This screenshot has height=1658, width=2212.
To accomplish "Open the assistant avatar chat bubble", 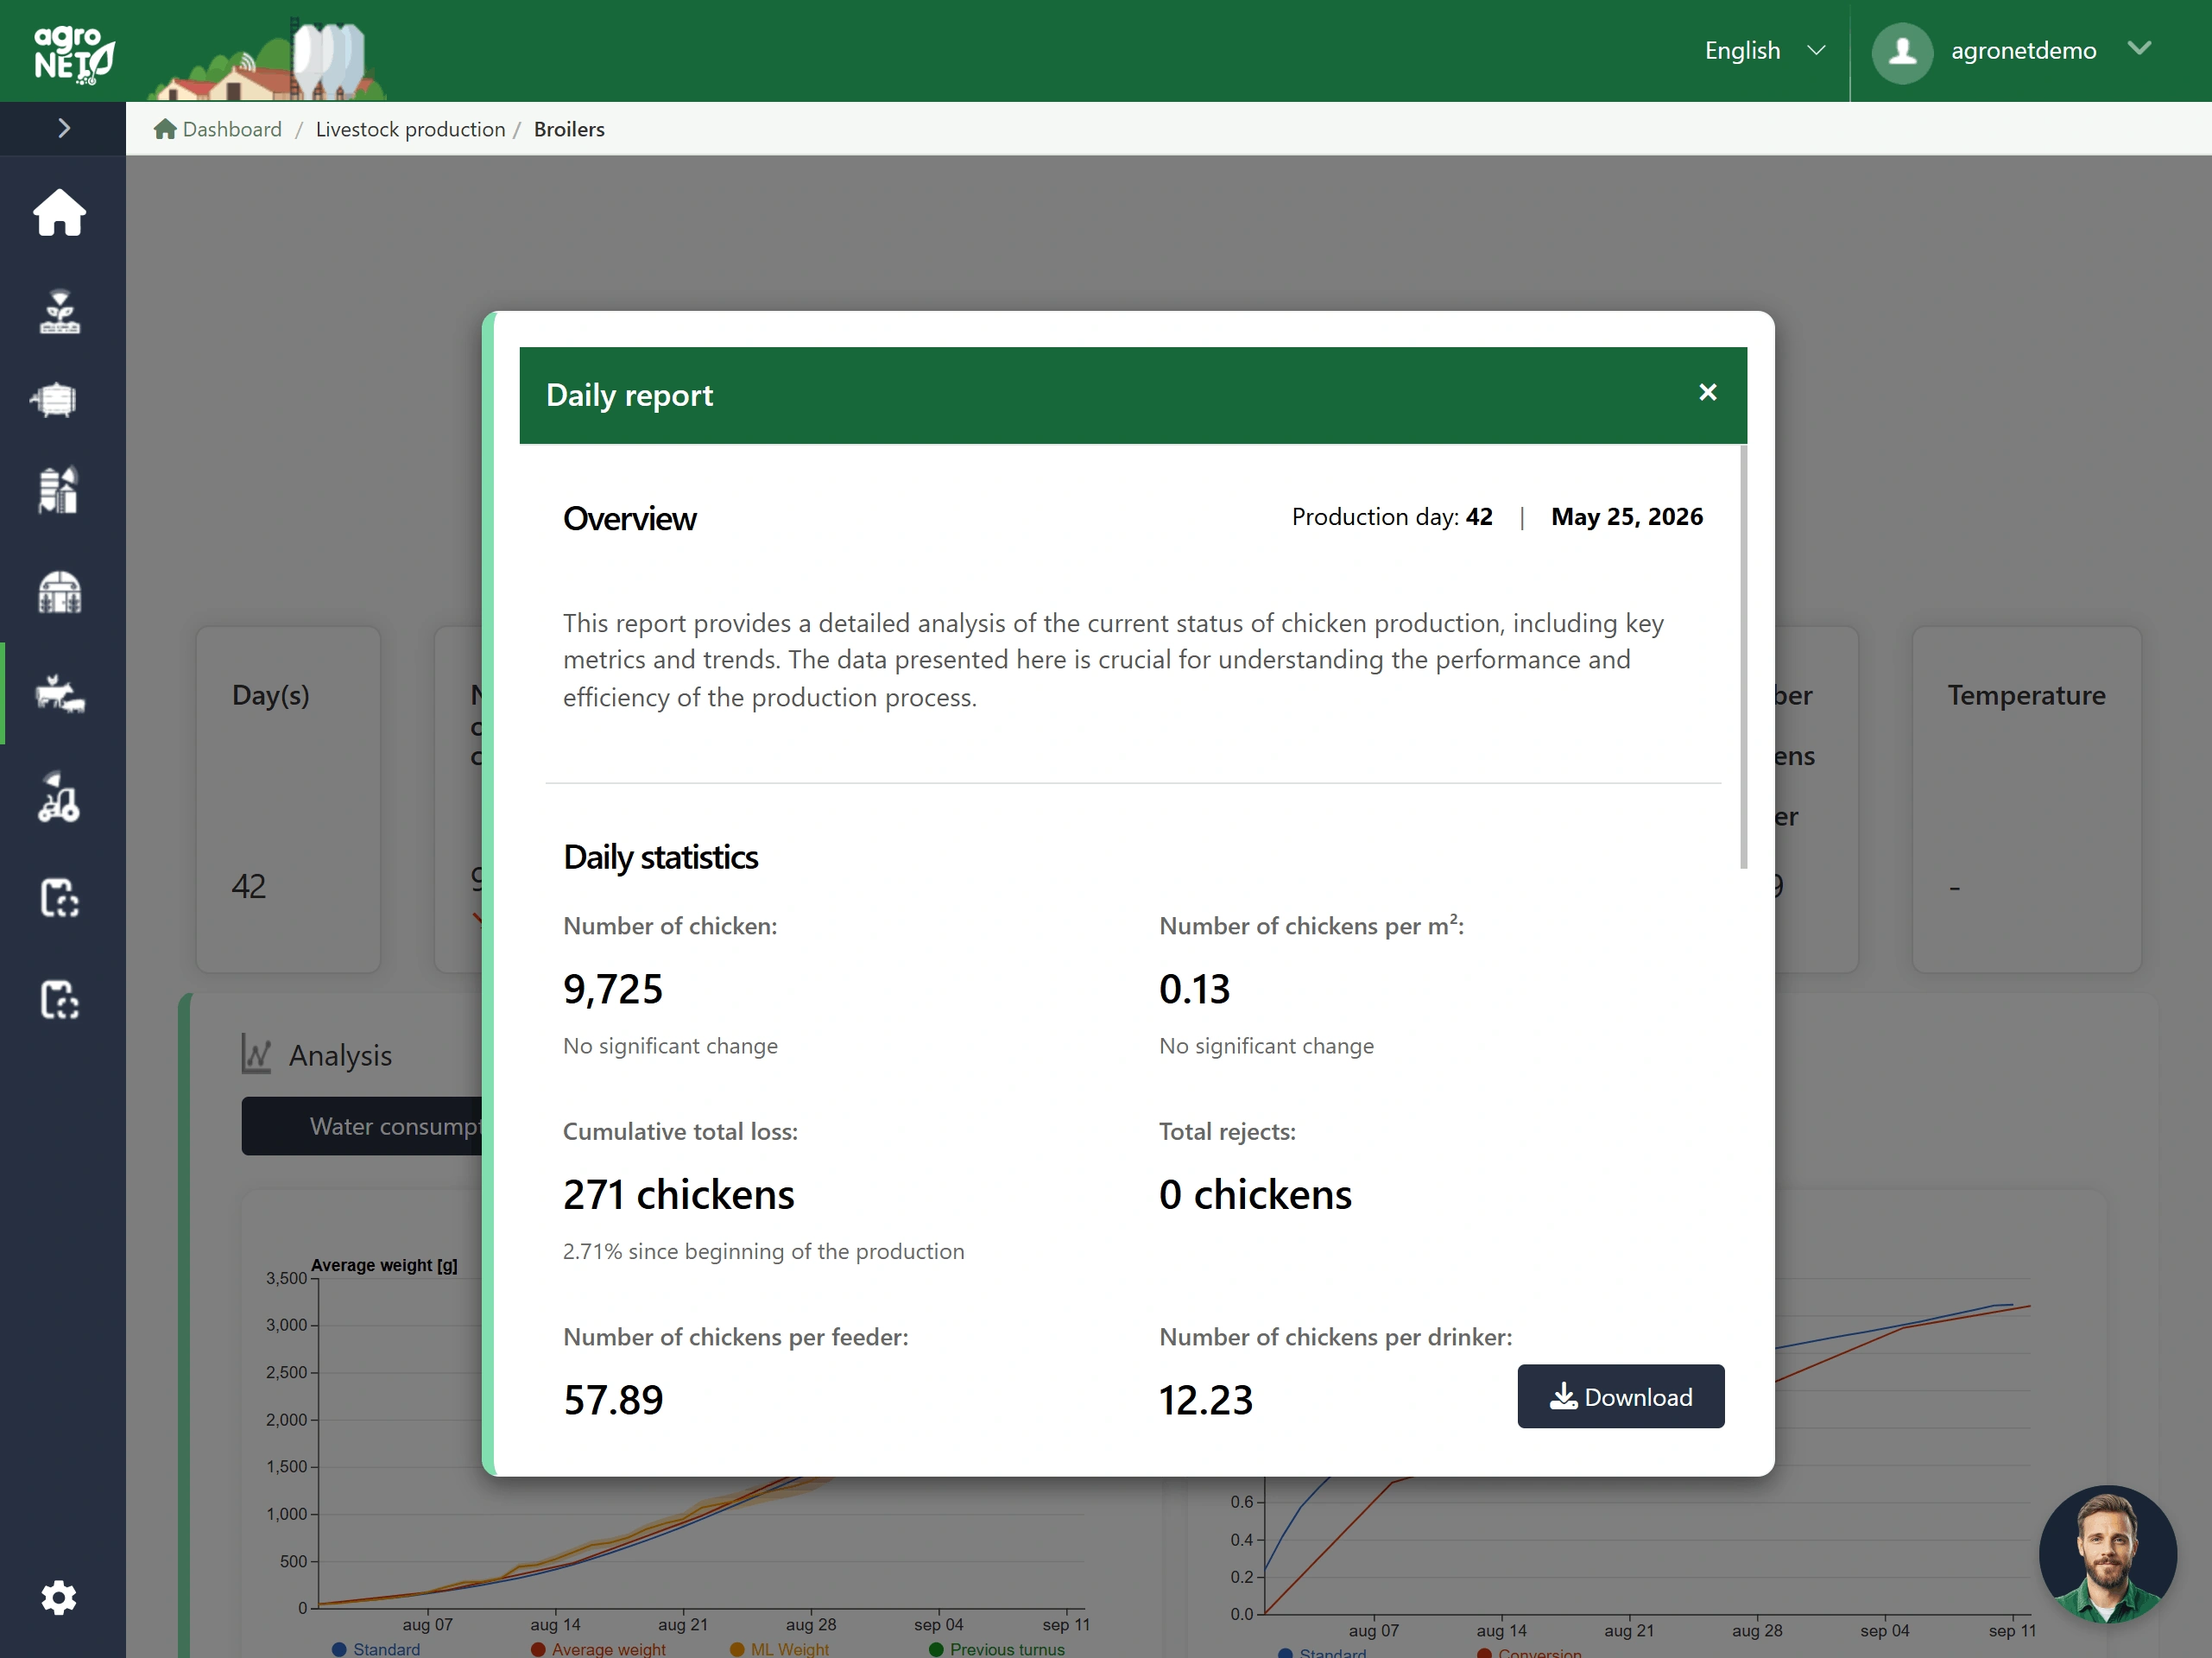I will 2107,1553.
